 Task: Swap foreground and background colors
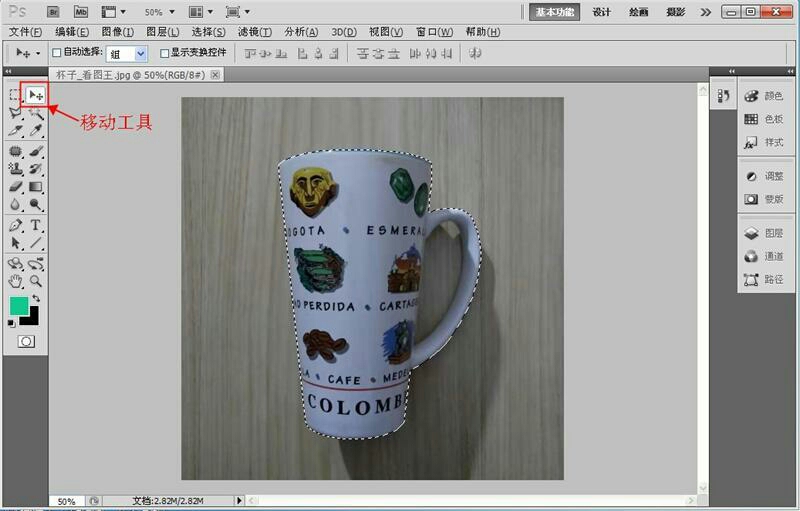36,298
